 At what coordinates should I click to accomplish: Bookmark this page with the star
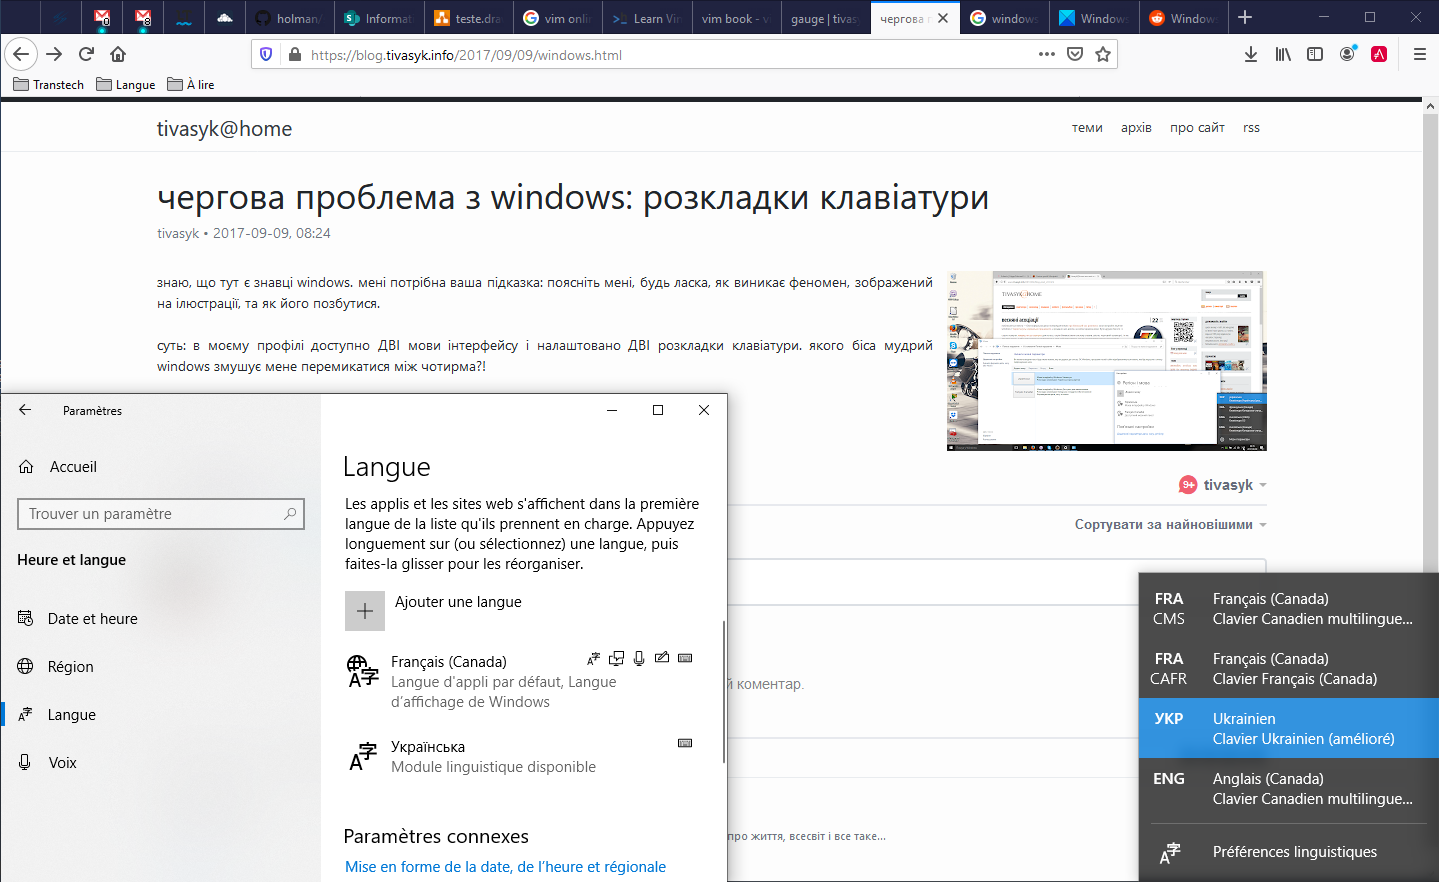pos(1103,54)
